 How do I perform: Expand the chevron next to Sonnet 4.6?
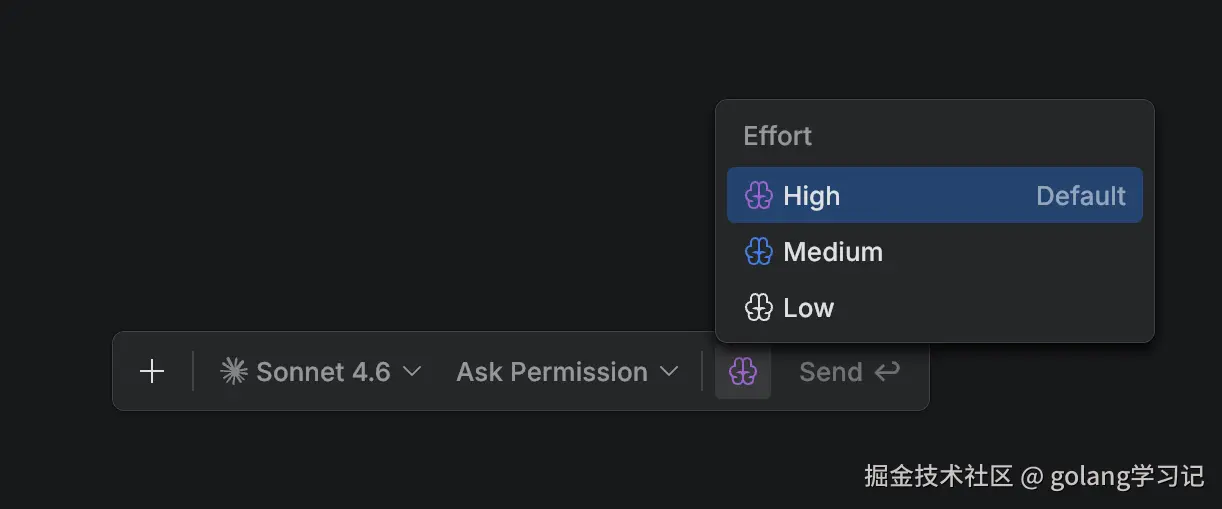[412, 372]
